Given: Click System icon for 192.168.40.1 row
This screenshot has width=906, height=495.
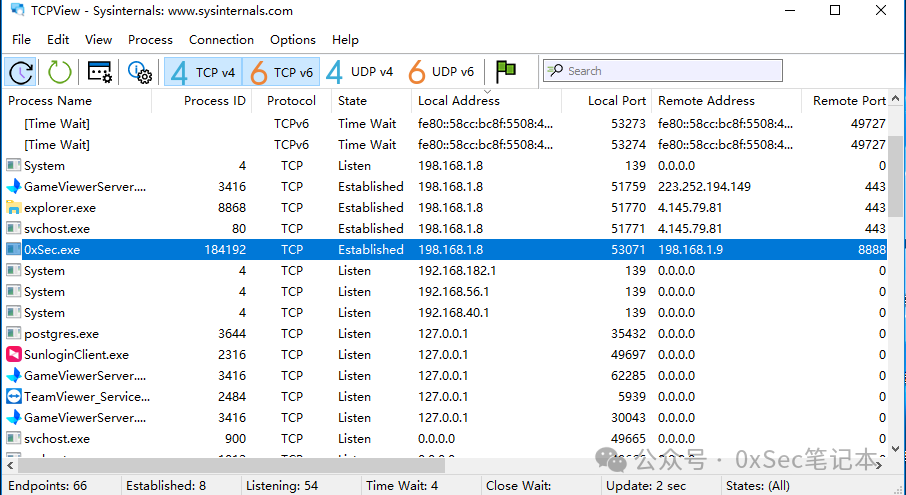Looking at the screenshot, I should coord(13,312).
